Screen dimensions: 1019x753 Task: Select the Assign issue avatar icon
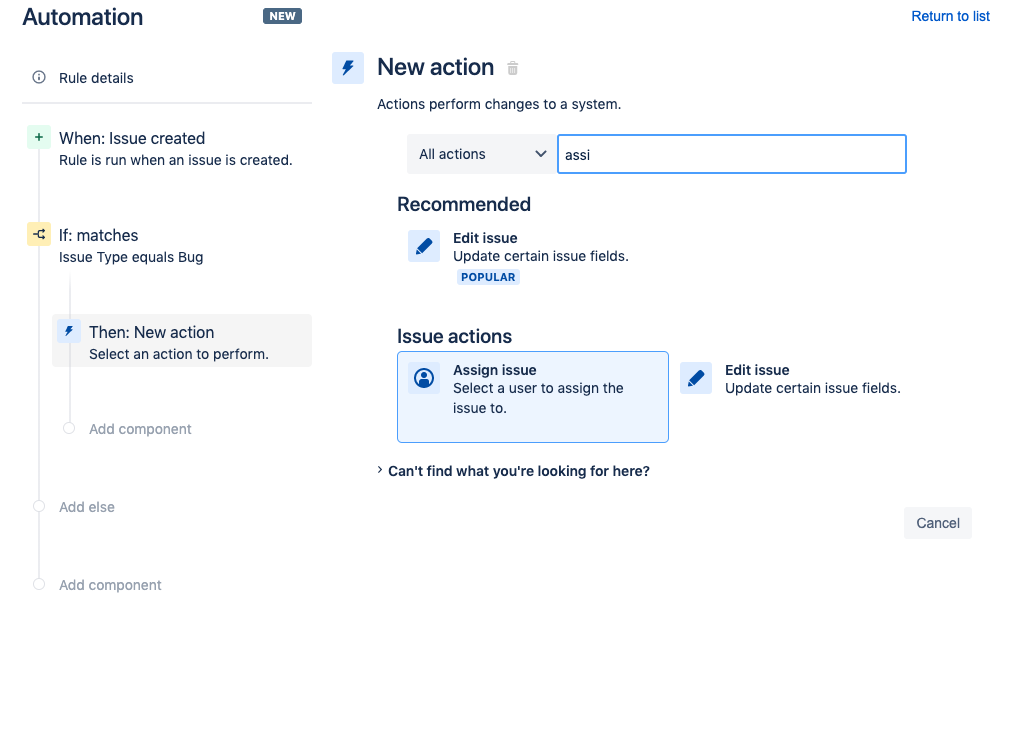click(x=422, y=377)
